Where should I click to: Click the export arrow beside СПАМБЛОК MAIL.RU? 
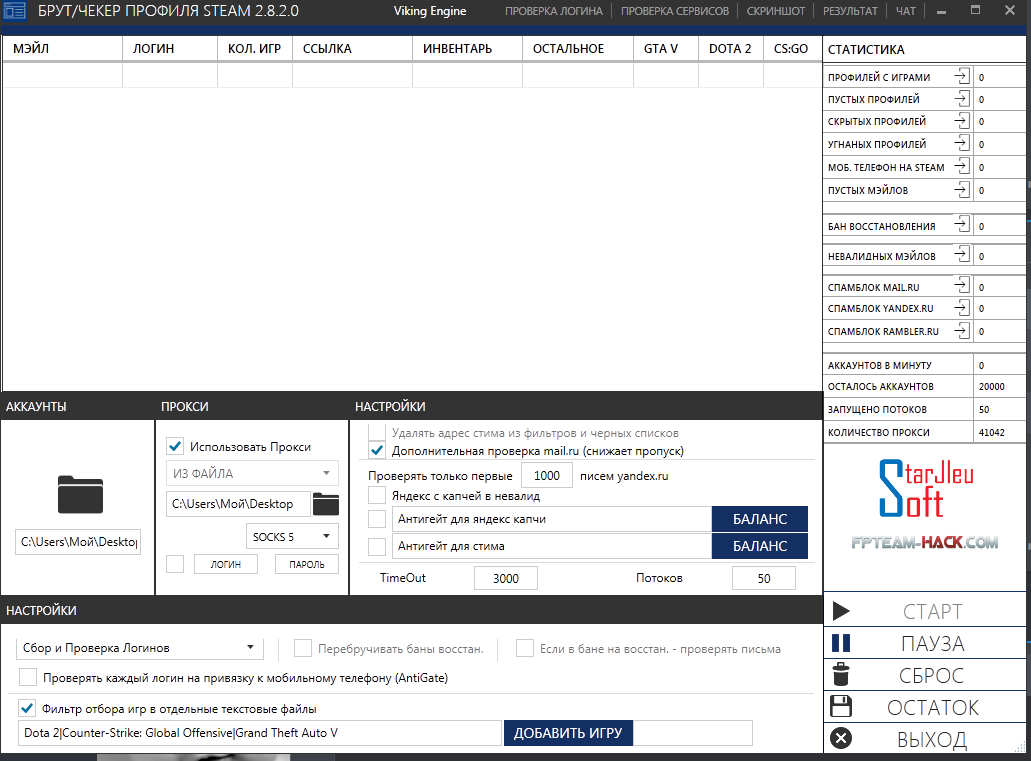[962, 285]
